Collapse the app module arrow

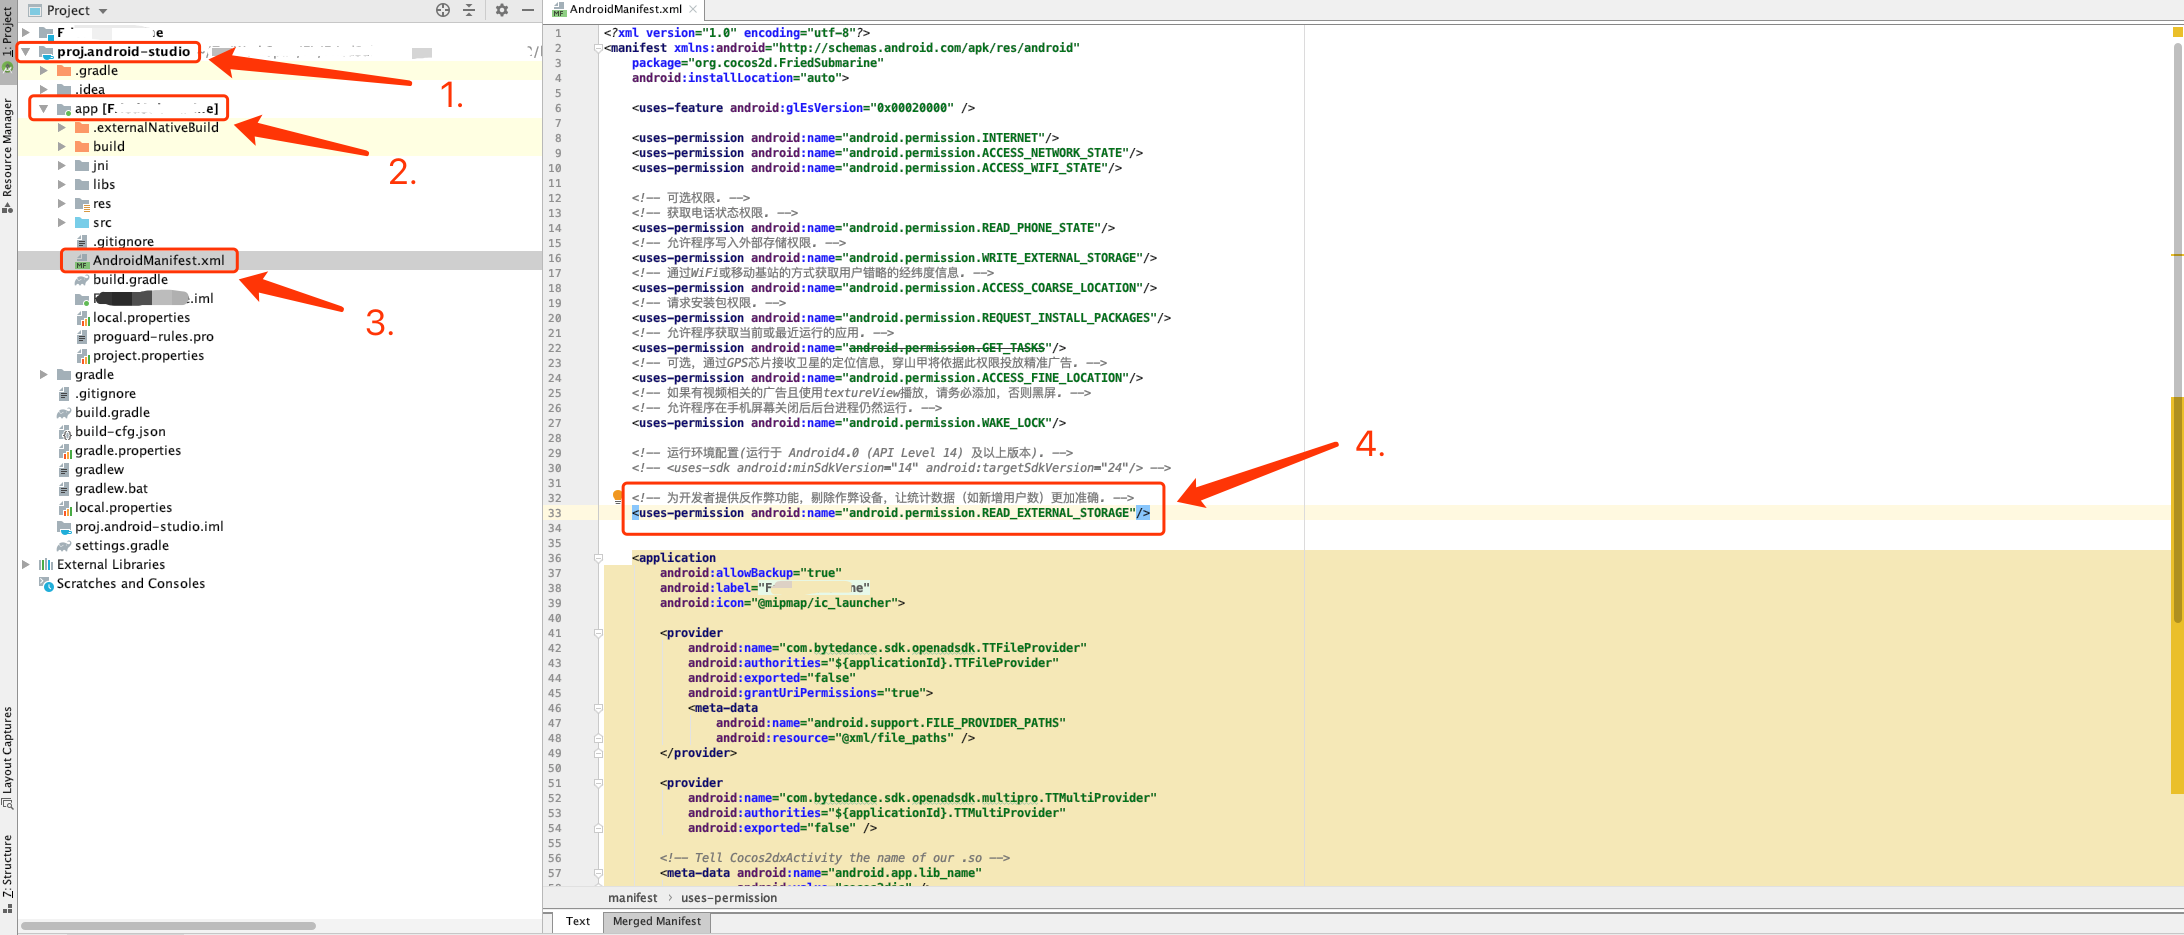click(44, 108)
